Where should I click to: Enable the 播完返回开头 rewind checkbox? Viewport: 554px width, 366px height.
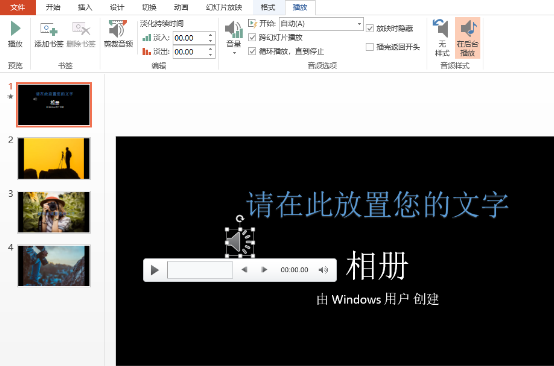370,47
